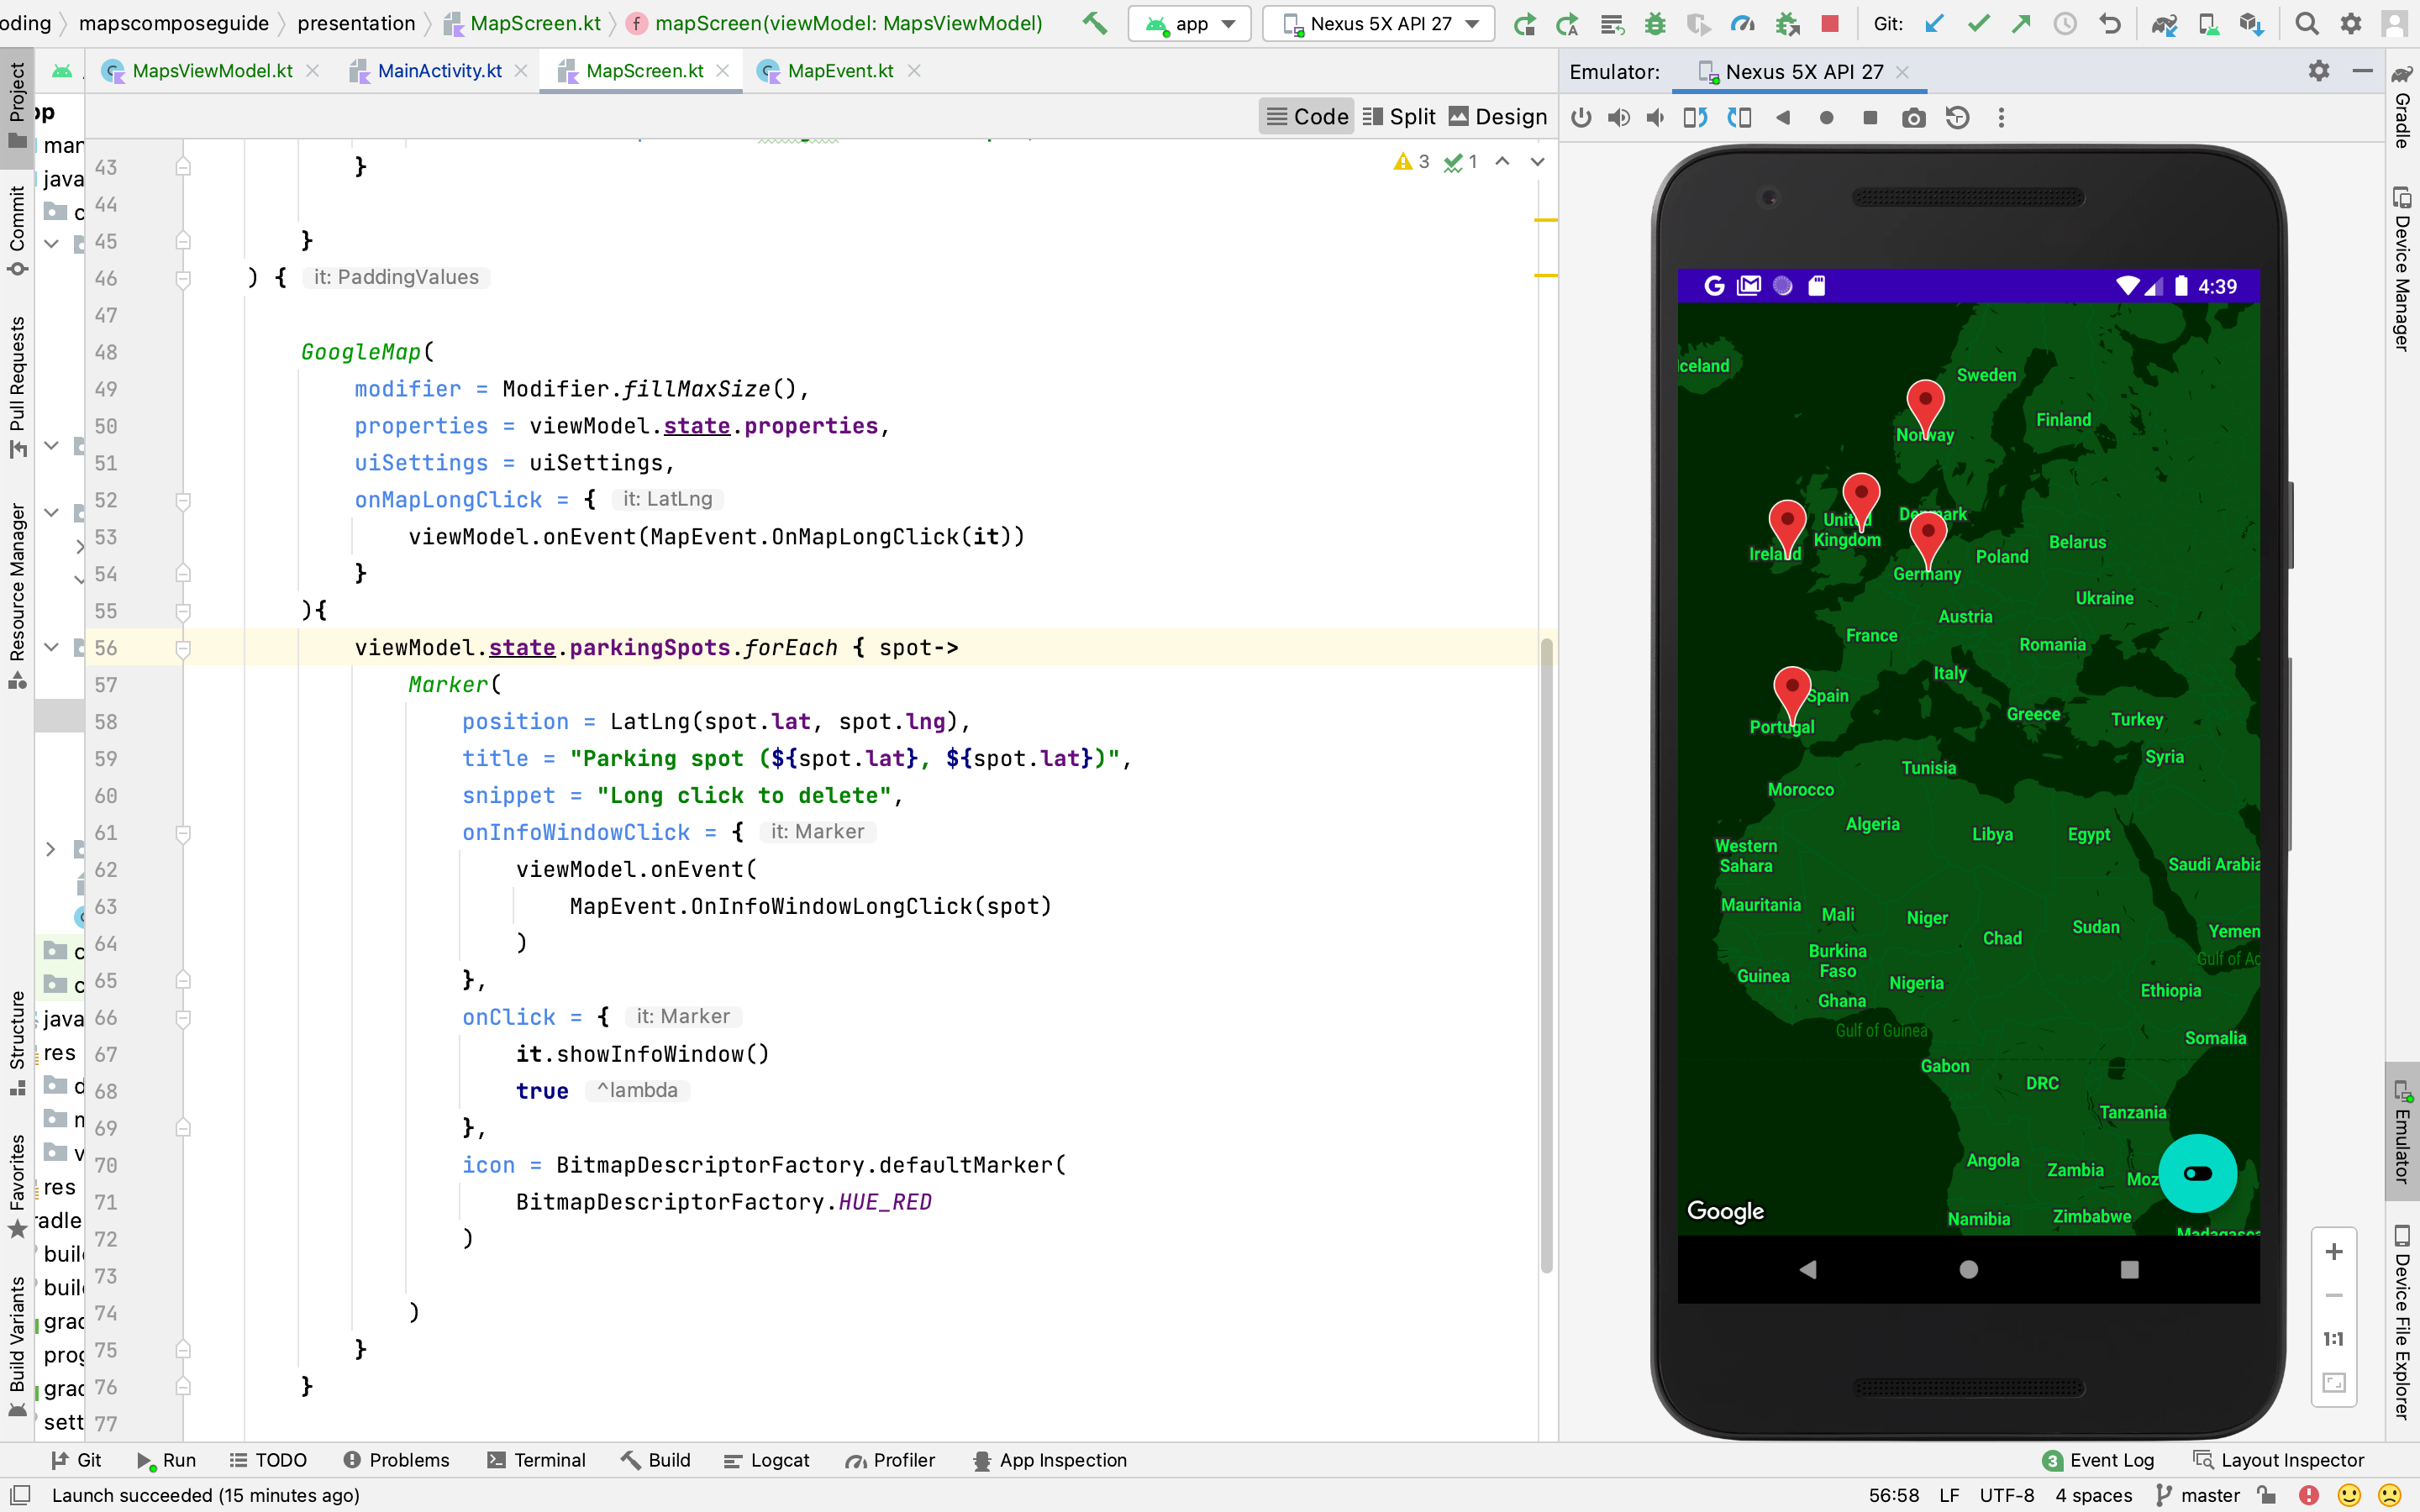The image size is (2420, 1512).
Task: Stop the running app with the red square
Action: (1832, 23)
